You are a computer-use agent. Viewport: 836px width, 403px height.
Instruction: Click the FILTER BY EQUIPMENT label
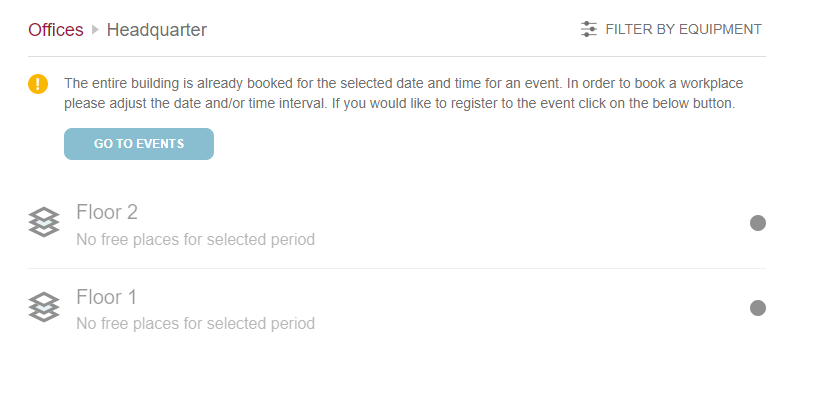[683, 30]
